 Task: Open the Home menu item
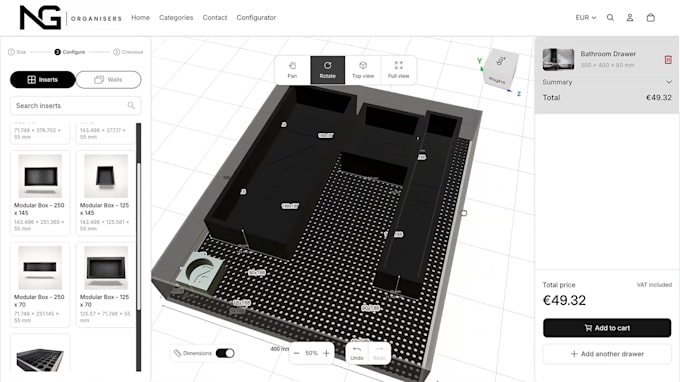pyautogui.click(x=141, y=17)
